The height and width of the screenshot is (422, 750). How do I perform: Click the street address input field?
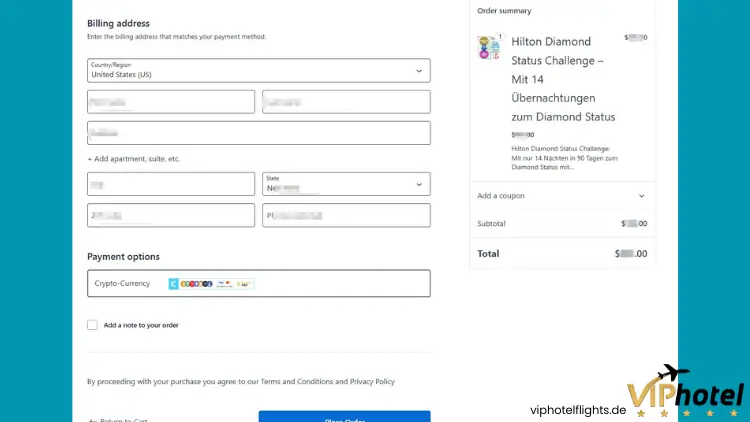coord(258,133)
